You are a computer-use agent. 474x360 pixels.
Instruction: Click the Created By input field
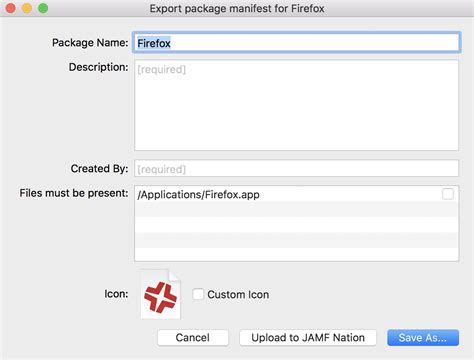[297, 169]
